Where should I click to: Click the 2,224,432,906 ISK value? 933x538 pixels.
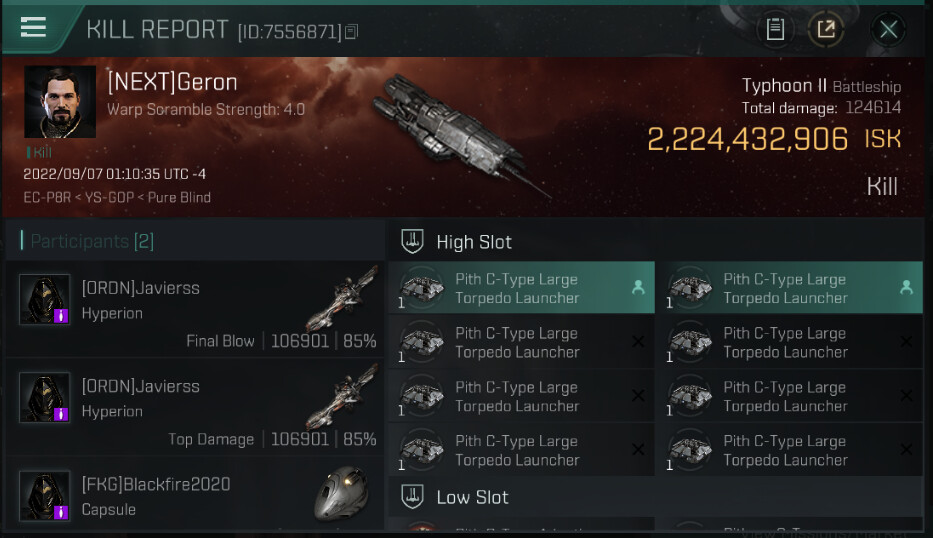point(747,139)
